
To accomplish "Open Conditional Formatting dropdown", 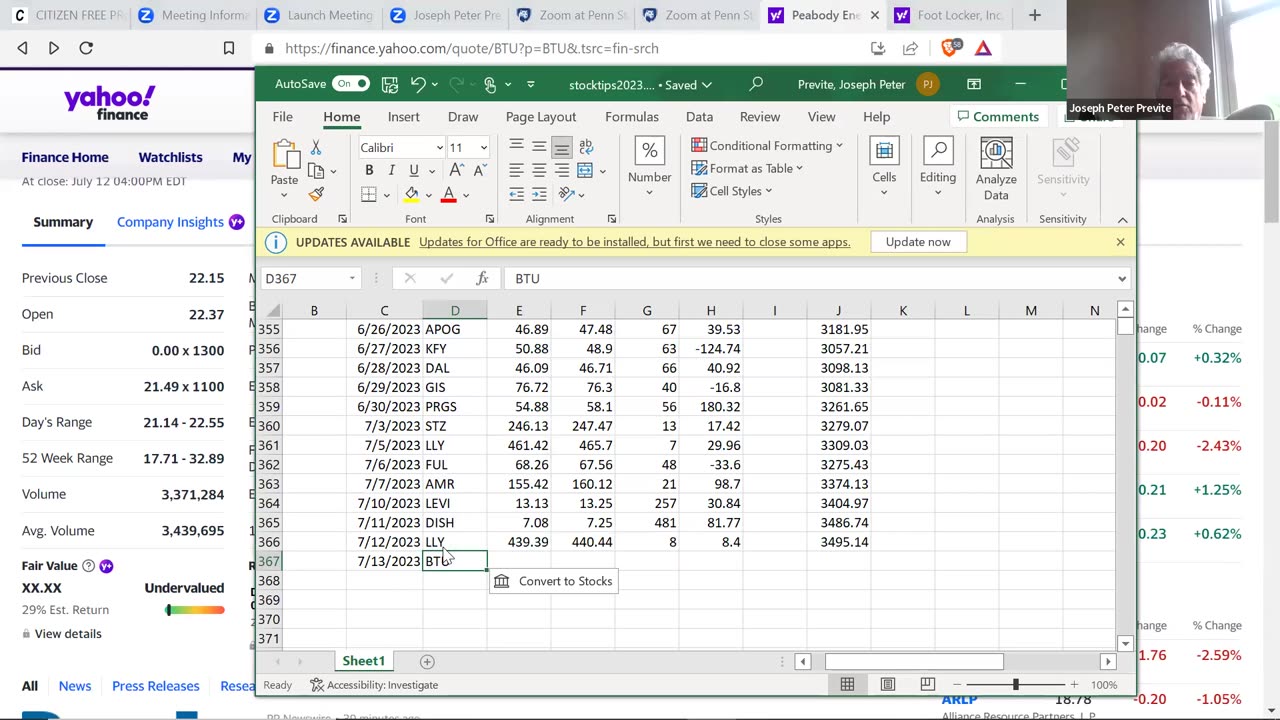I will tap(768, 146).
